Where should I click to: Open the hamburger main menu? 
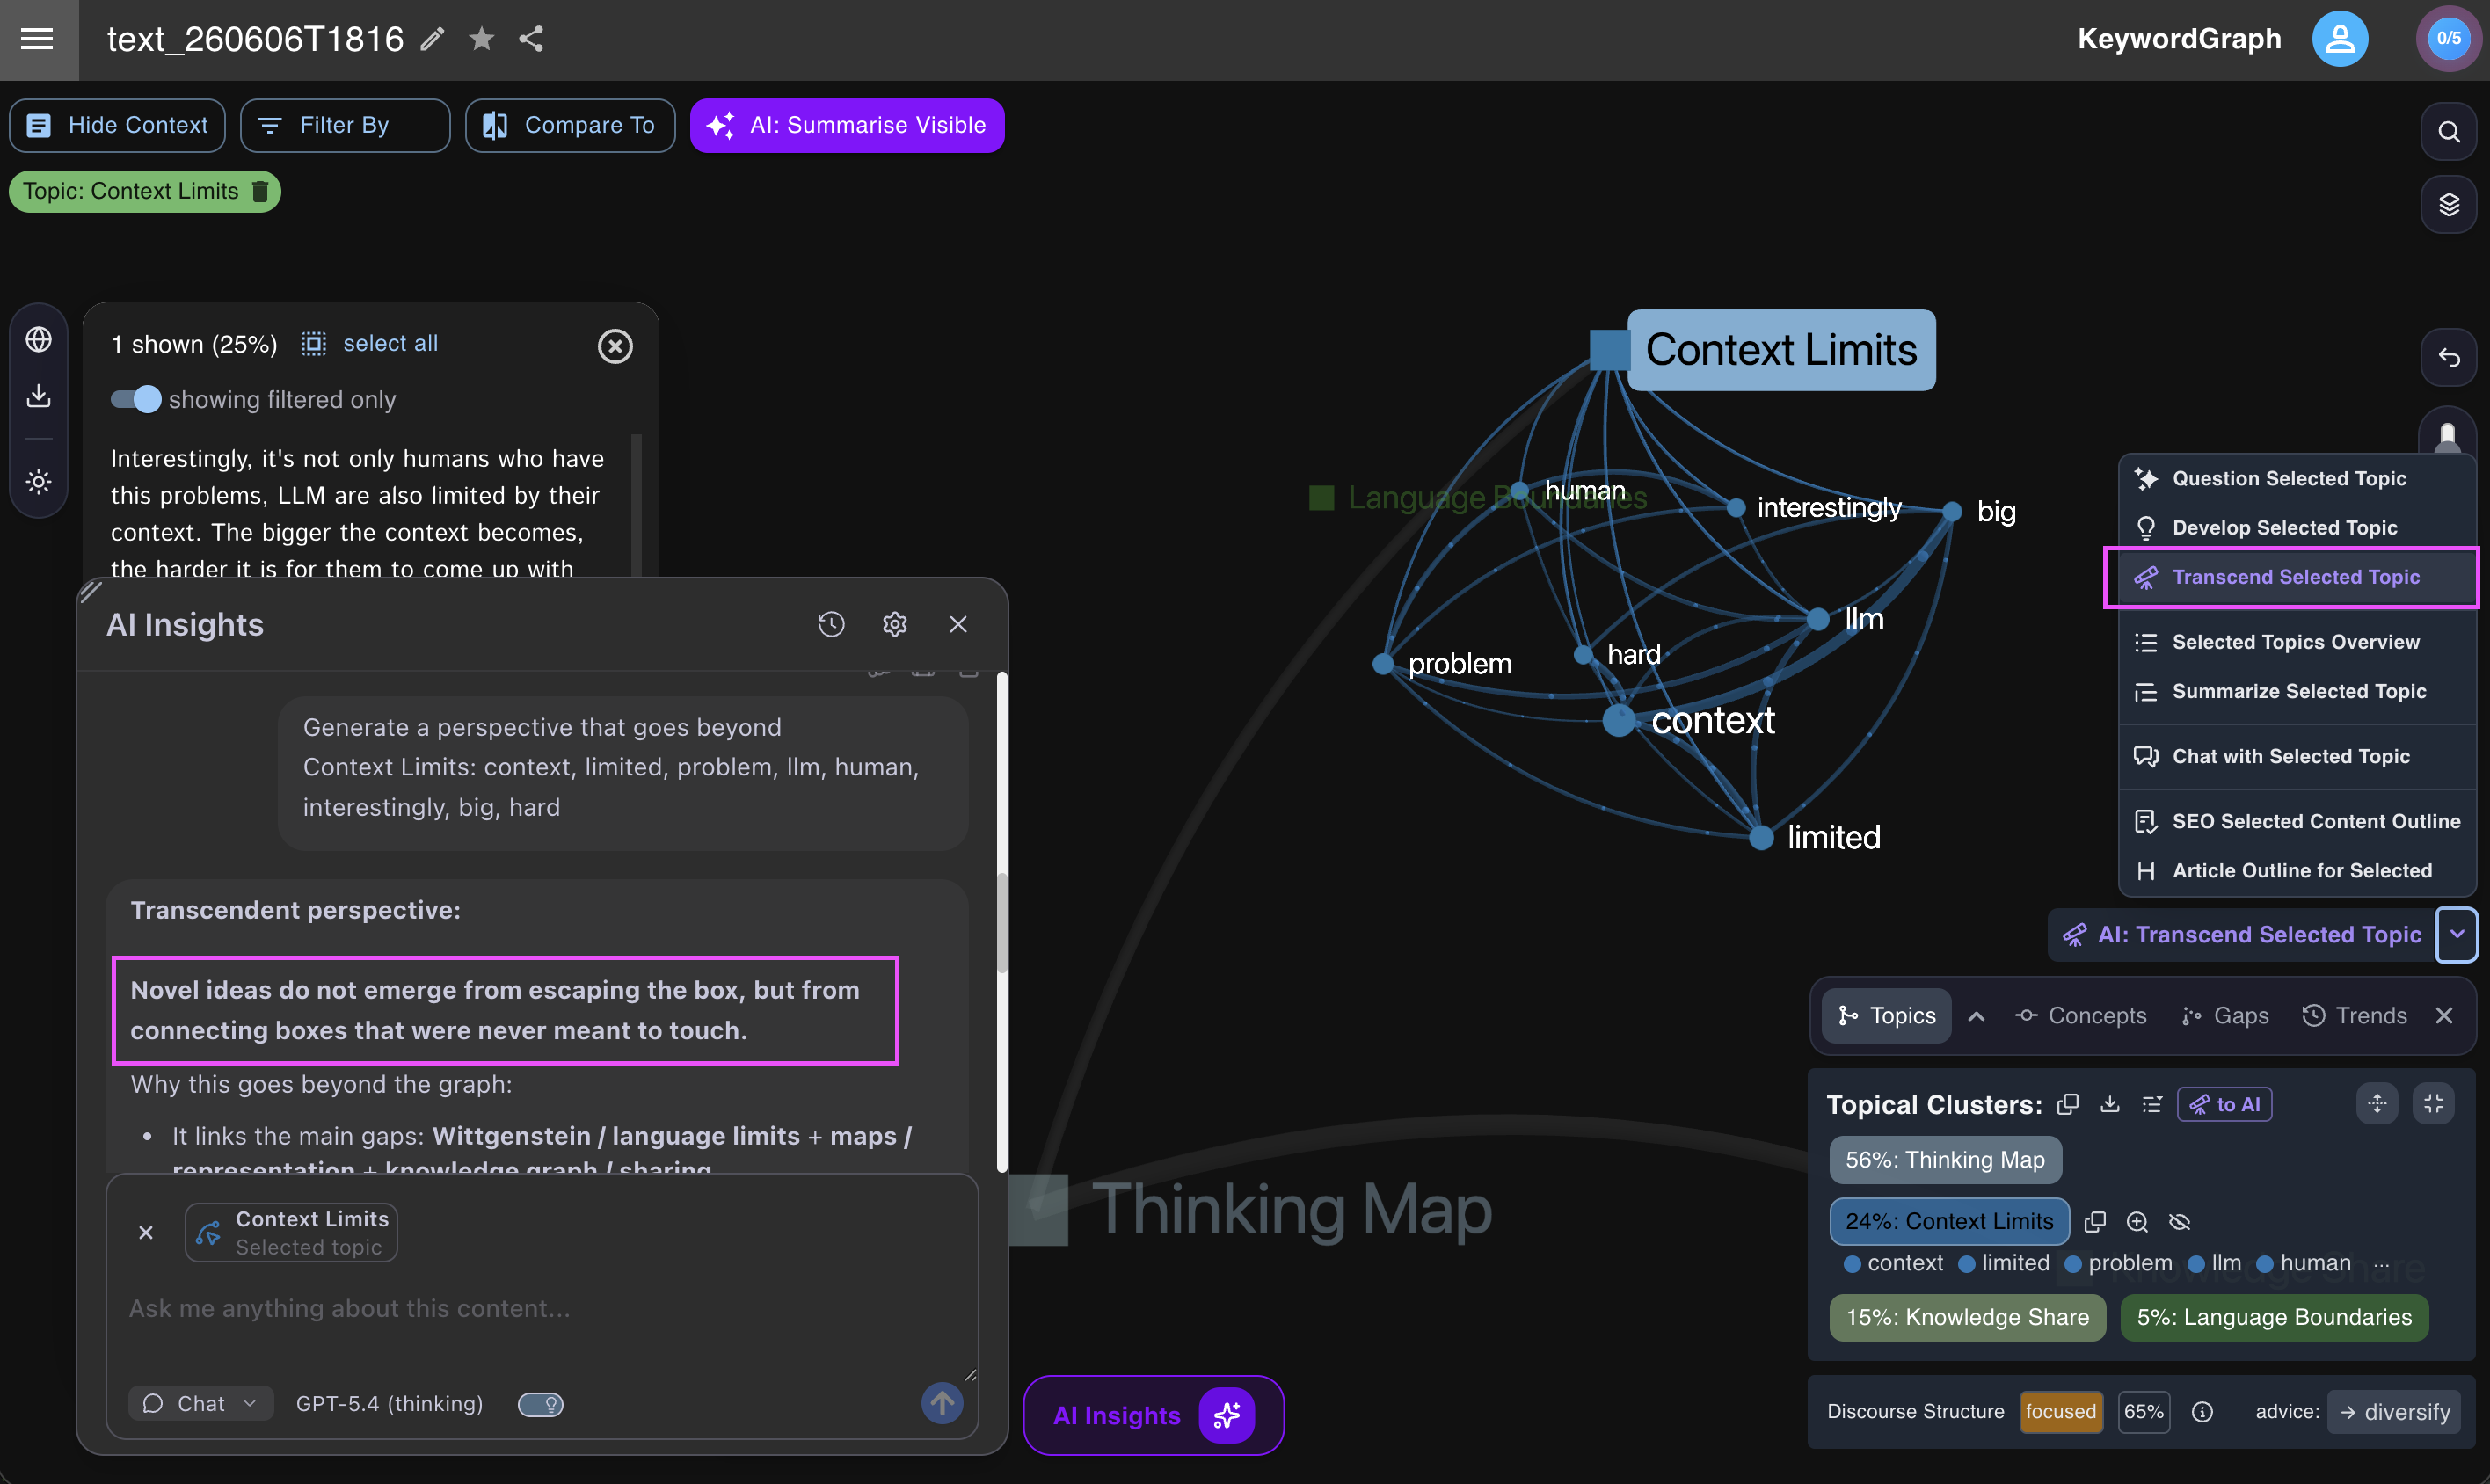tap(37, 39)
